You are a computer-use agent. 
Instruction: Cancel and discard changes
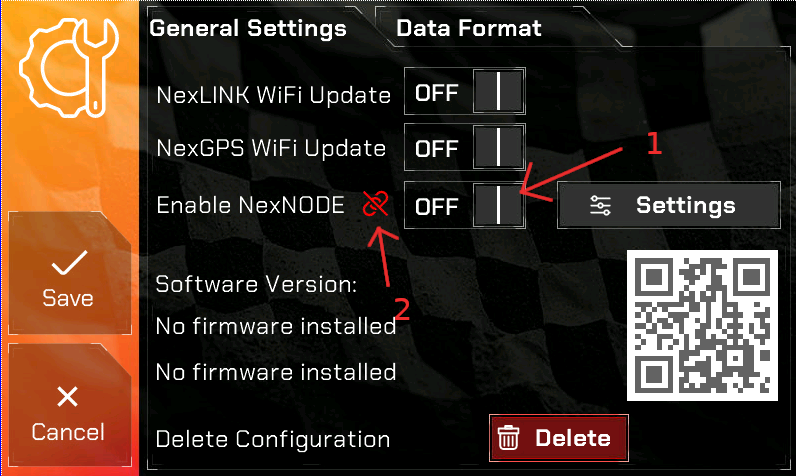(70, 405)
